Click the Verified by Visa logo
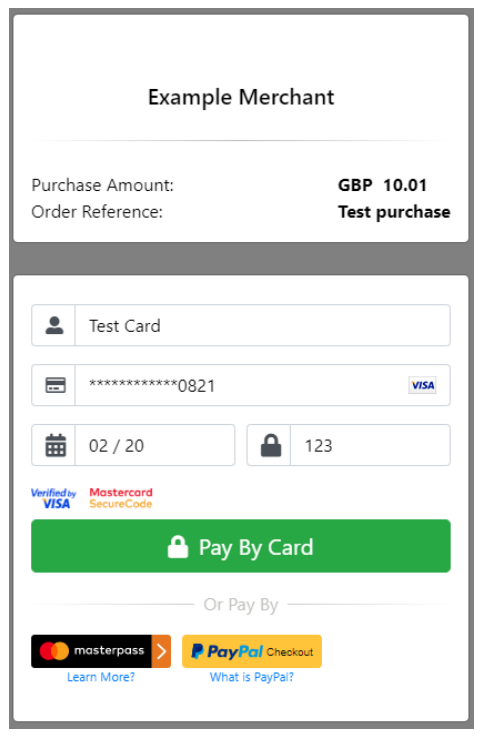481x736 pixels. pyautogui.click(x=53, y=498)
